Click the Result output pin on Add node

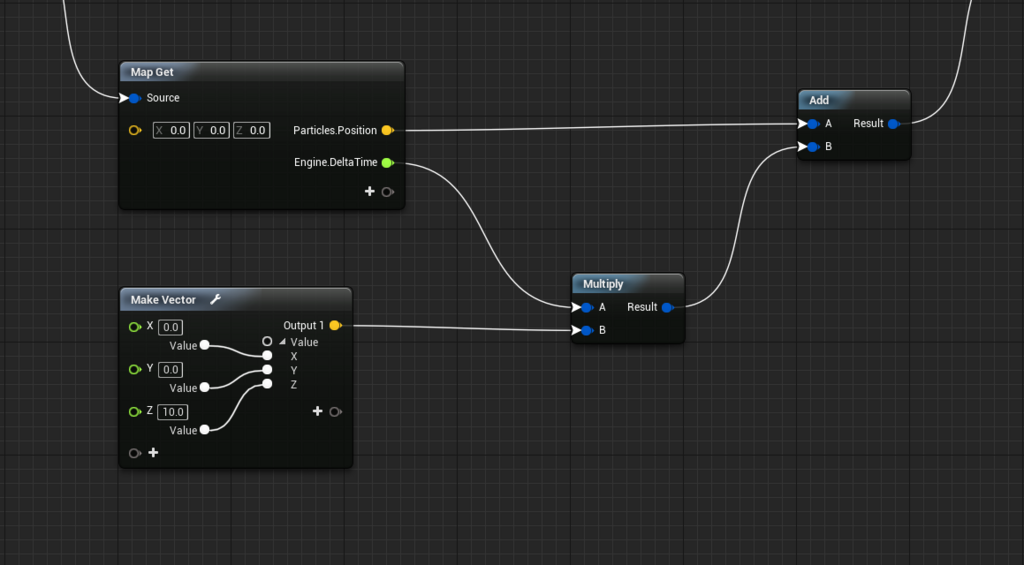coord(894,123)
